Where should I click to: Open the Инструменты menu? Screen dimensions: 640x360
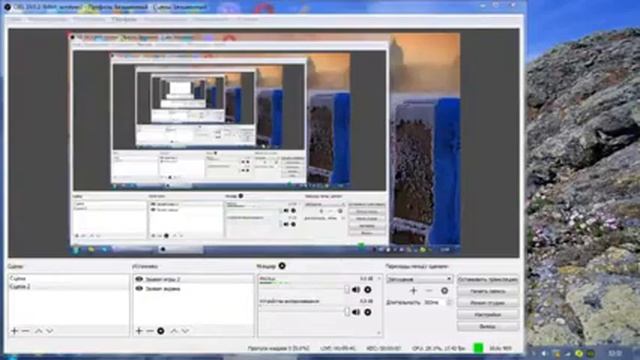pyautogui.click(x=211, y=19)
